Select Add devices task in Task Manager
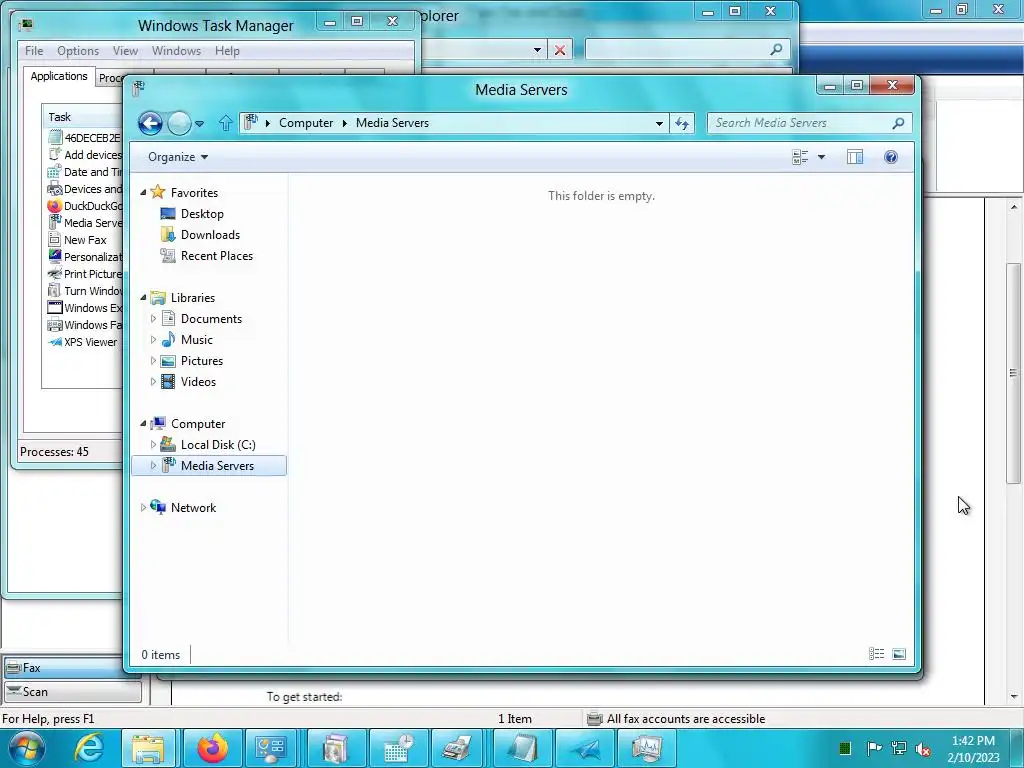 pos(85,155)
